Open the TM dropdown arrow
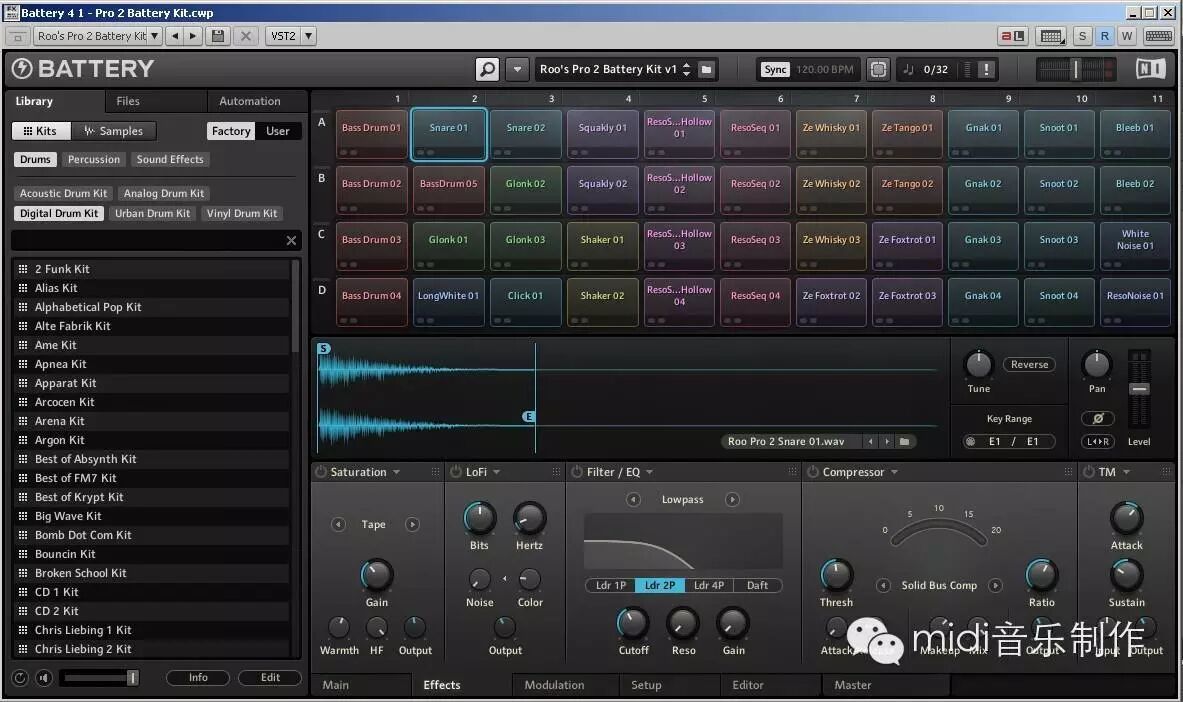1183x702 pixels. coord(1126,473)
